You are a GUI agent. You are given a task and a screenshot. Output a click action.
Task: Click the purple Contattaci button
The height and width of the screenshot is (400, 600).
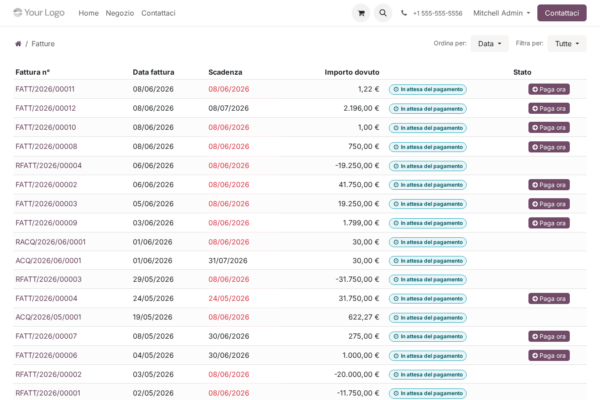(x=562, y=13)
